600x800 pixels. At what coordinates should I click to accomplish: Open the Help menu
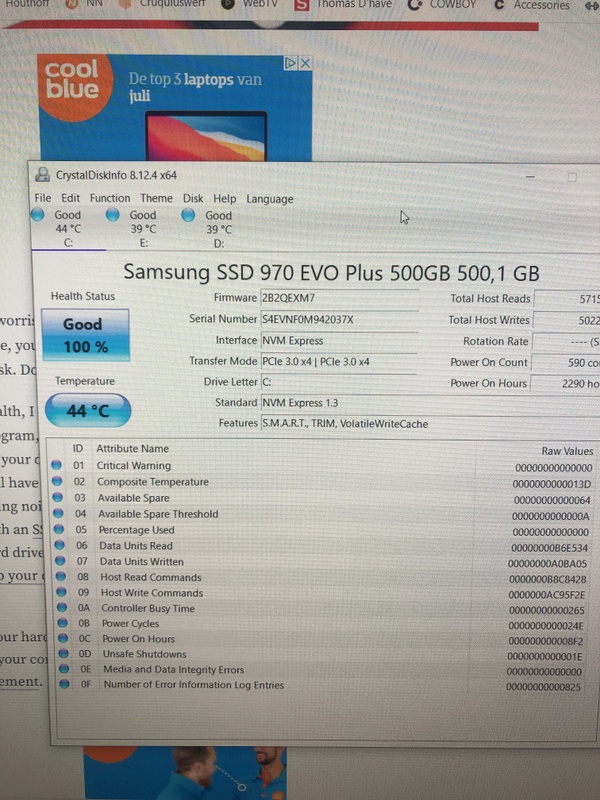224,199
